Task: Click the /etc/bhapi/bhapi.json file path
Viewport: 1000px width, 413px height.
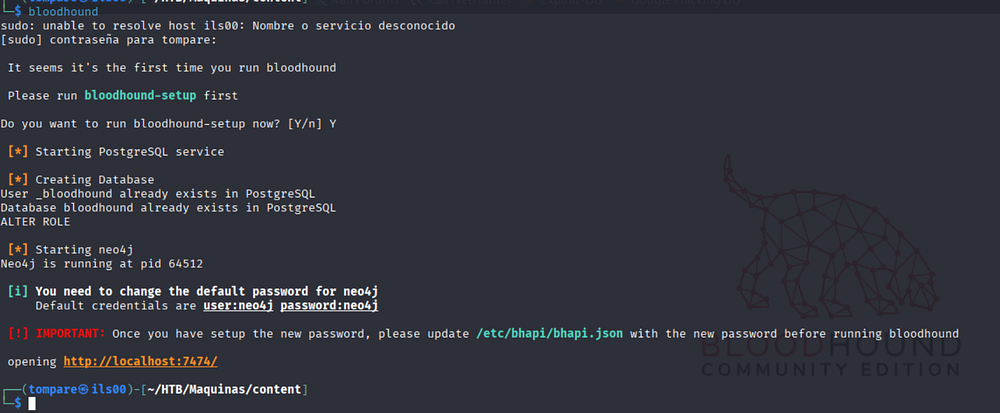Action: pyautogui.click(x=550, y=333)
